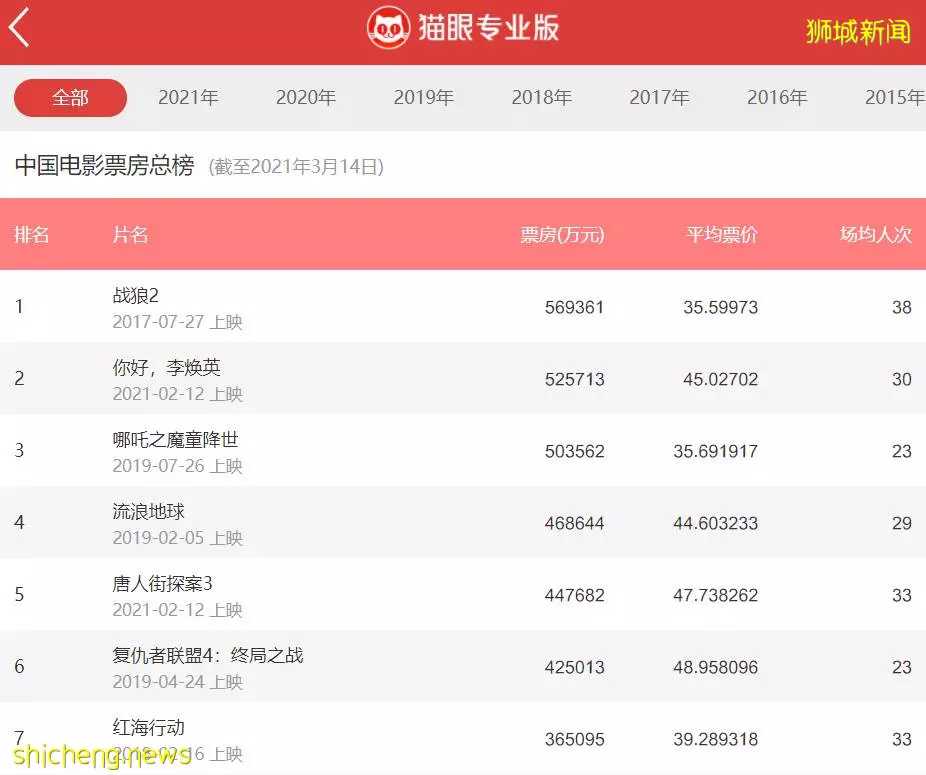Click the 票房(万元) column header

(562, 235)
